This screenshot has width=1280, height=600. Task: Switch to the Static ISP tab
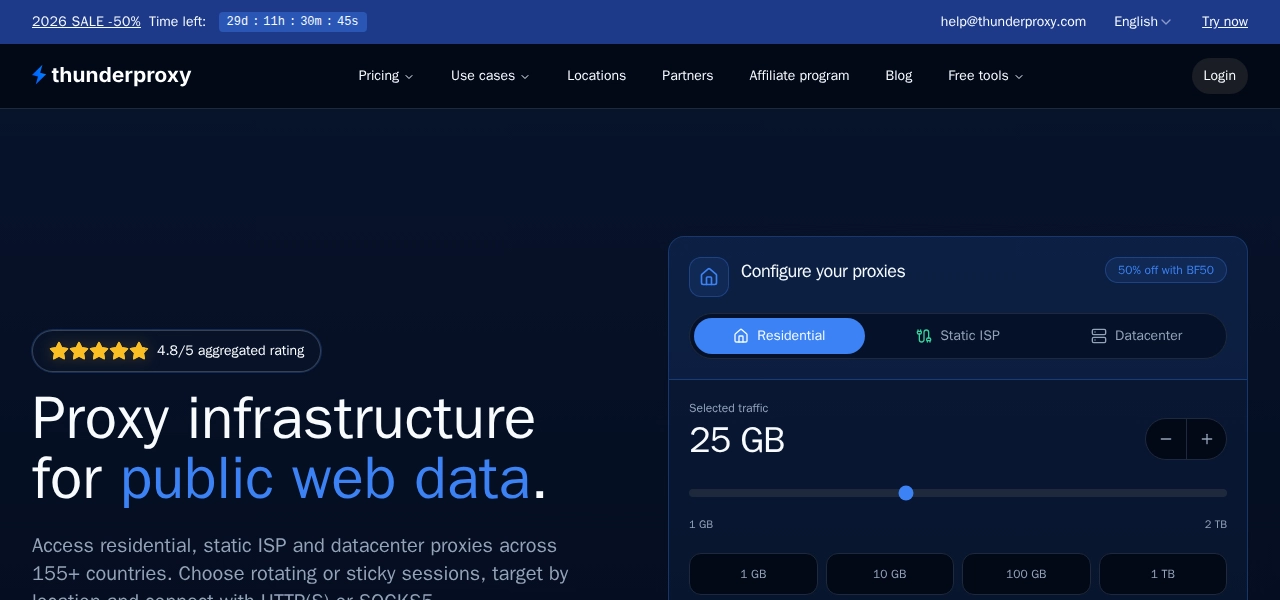958,336
